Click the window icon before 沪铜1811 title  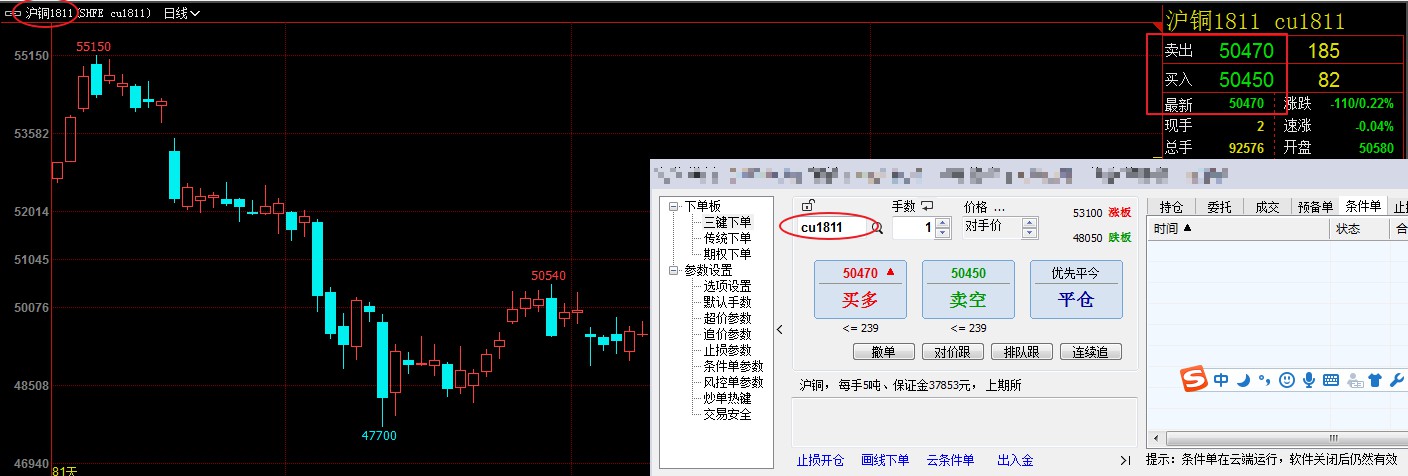point(11,13)
